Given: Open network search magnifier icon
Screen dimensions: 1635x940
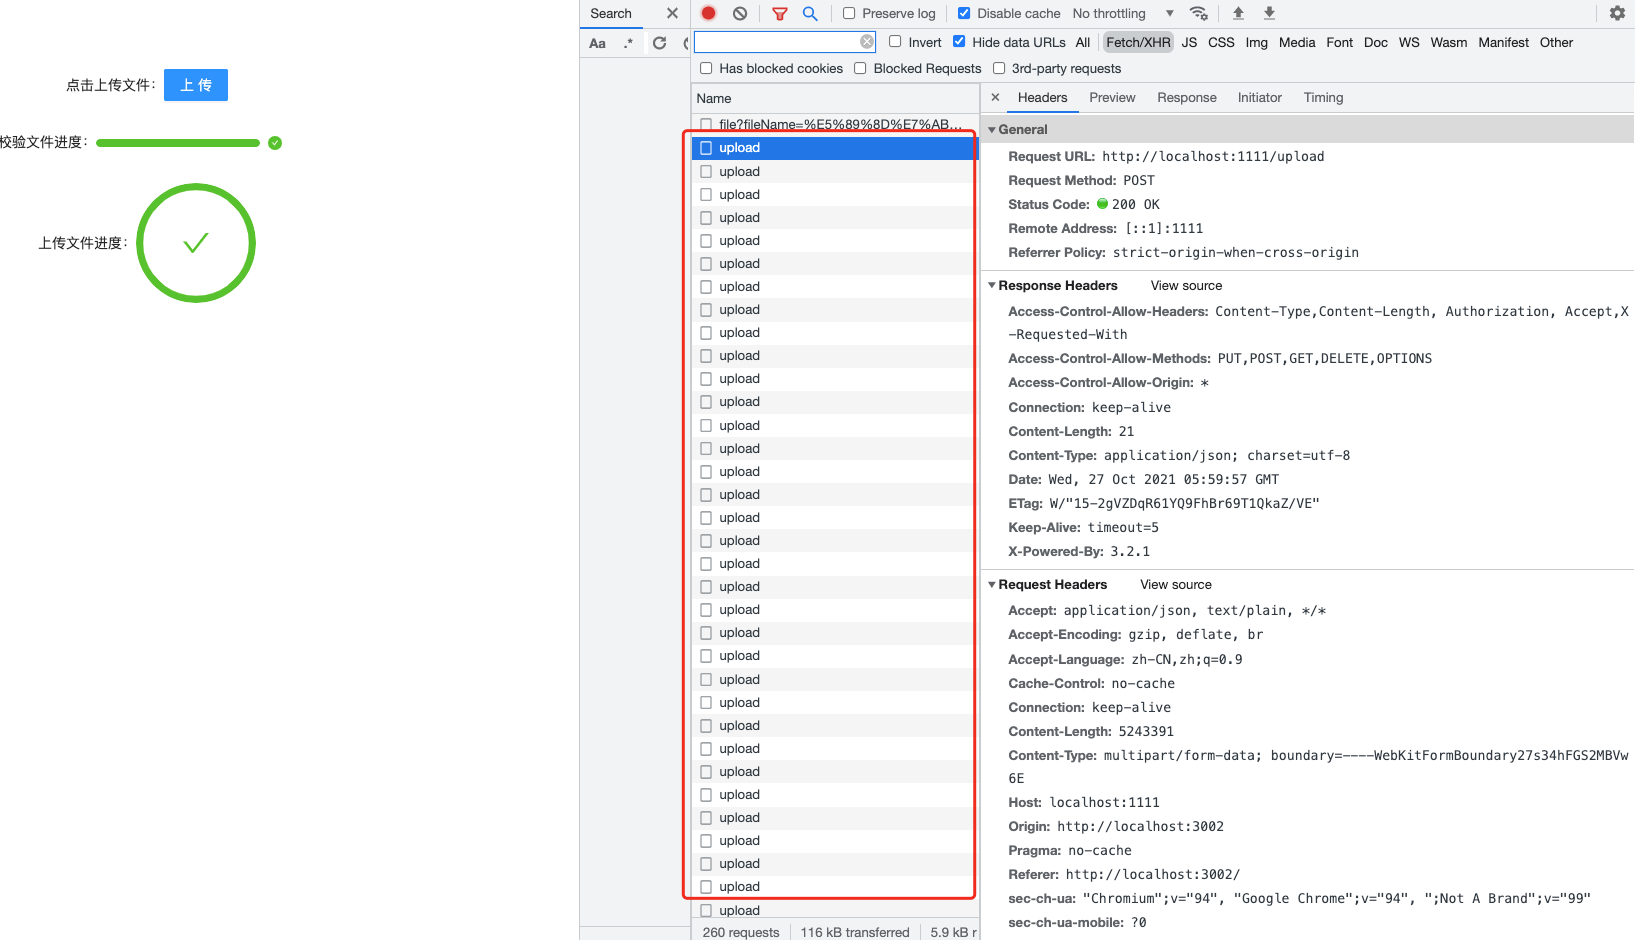Looking at the screenshot, I should 810,13.
